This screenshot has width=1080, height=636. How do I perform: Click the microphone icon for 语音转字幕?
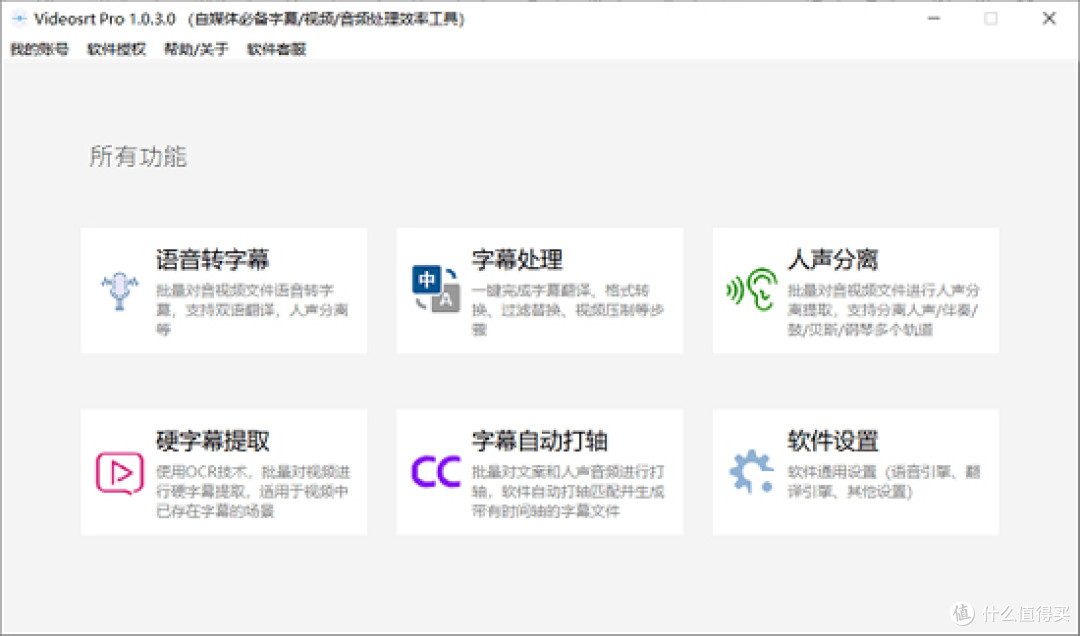pos(119,291)
